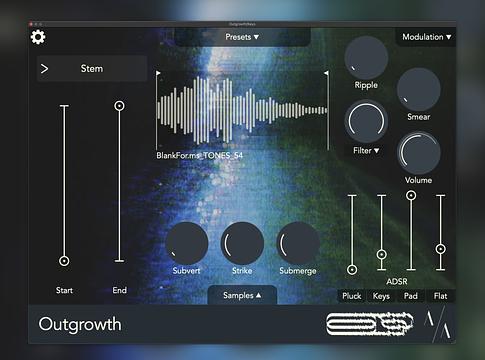Viewport: 485px width, 360px height.
Task: Close the window with red button
Action: 31,24
